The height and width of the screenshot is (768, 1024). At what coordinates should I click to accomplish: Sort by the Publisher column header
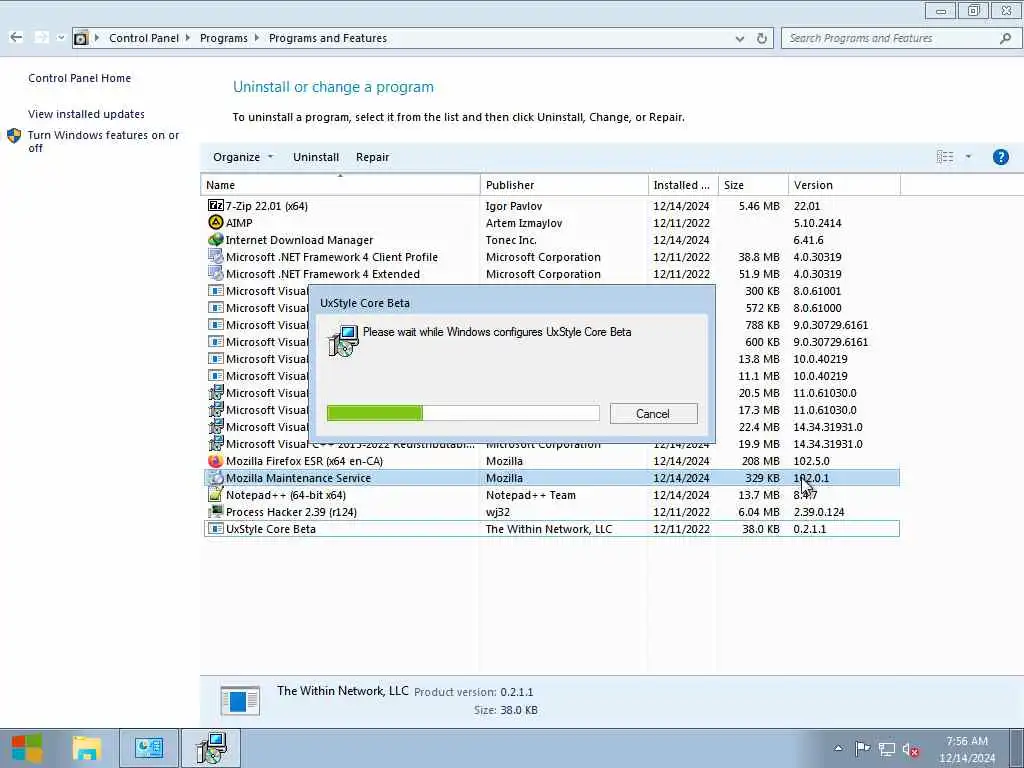point(564,185)
